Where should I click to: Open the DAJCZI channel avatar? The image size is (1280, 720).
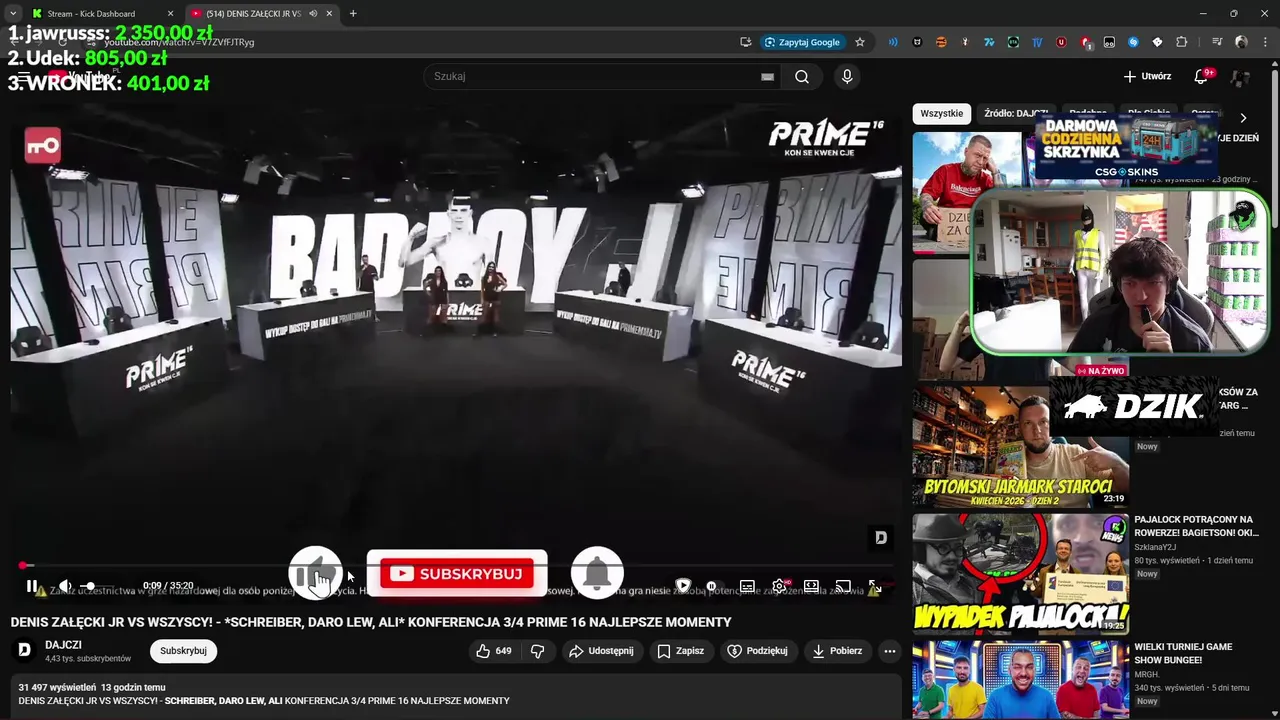click(x=24, y=651)
